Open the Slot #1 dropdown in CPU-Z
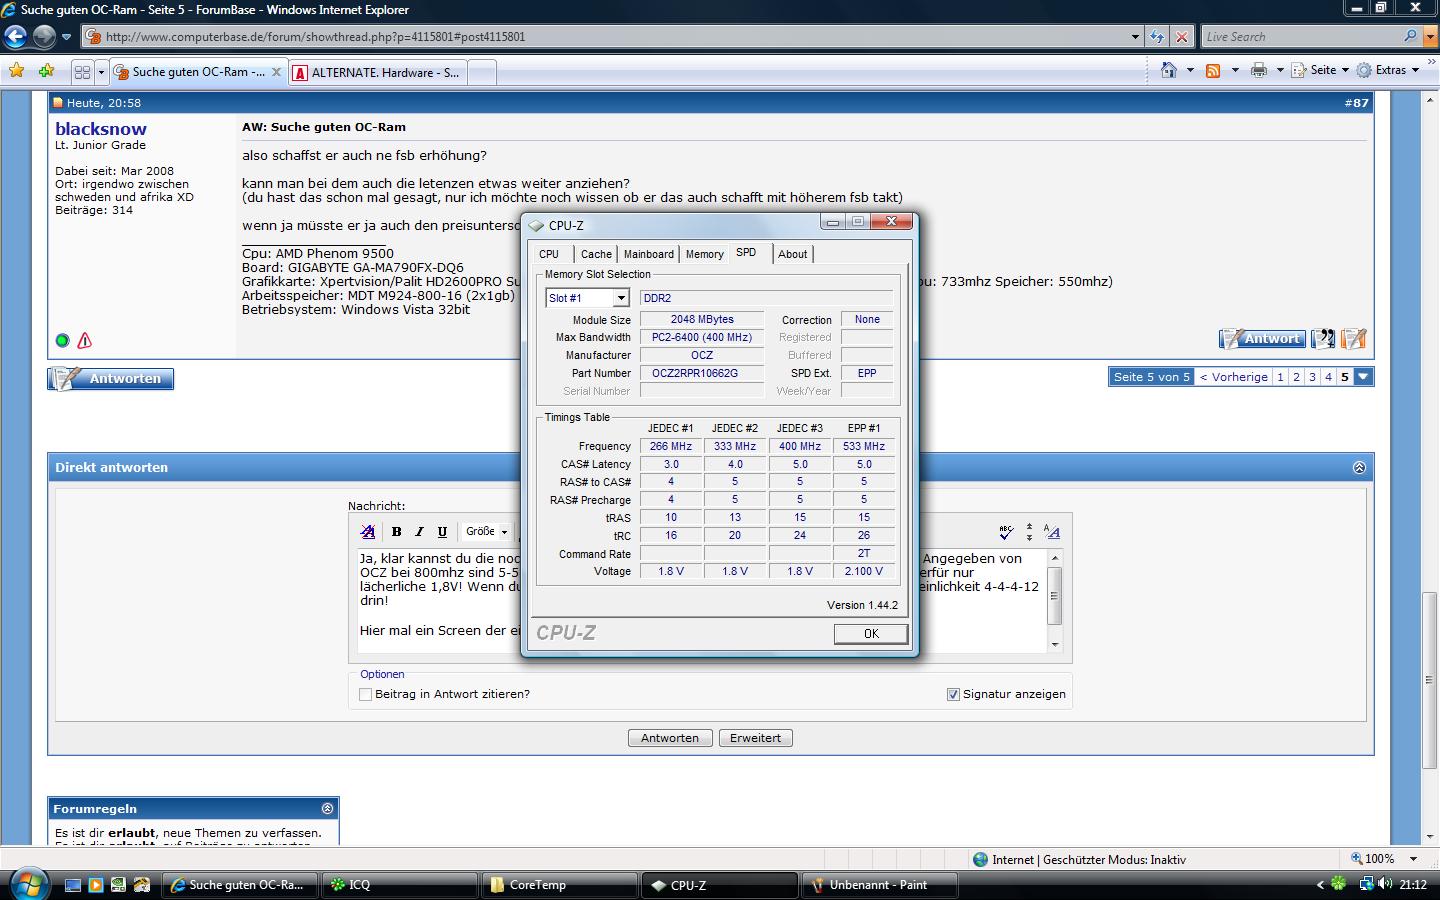Screen dimensions: 1440x900 click(621, 298)
